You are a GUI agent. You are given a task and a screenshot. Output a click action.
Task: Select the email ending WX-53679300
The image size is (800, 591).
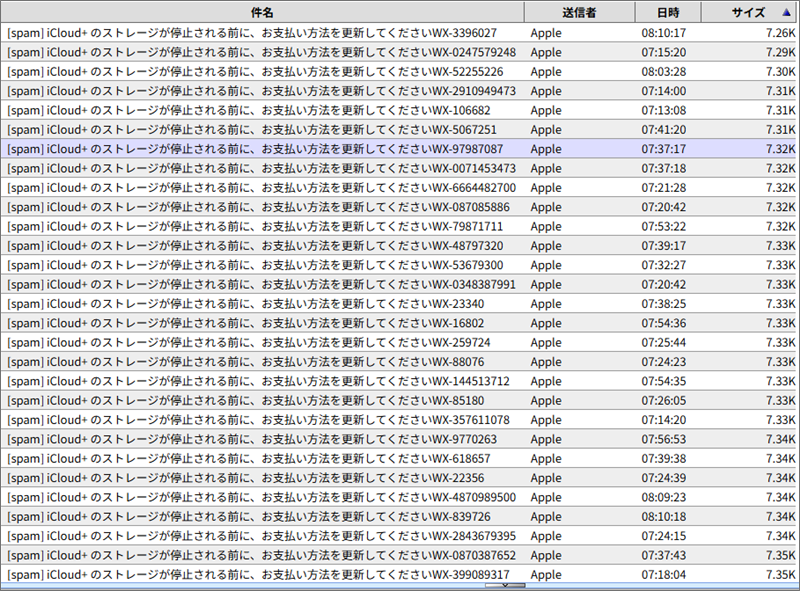click(400, 265)
